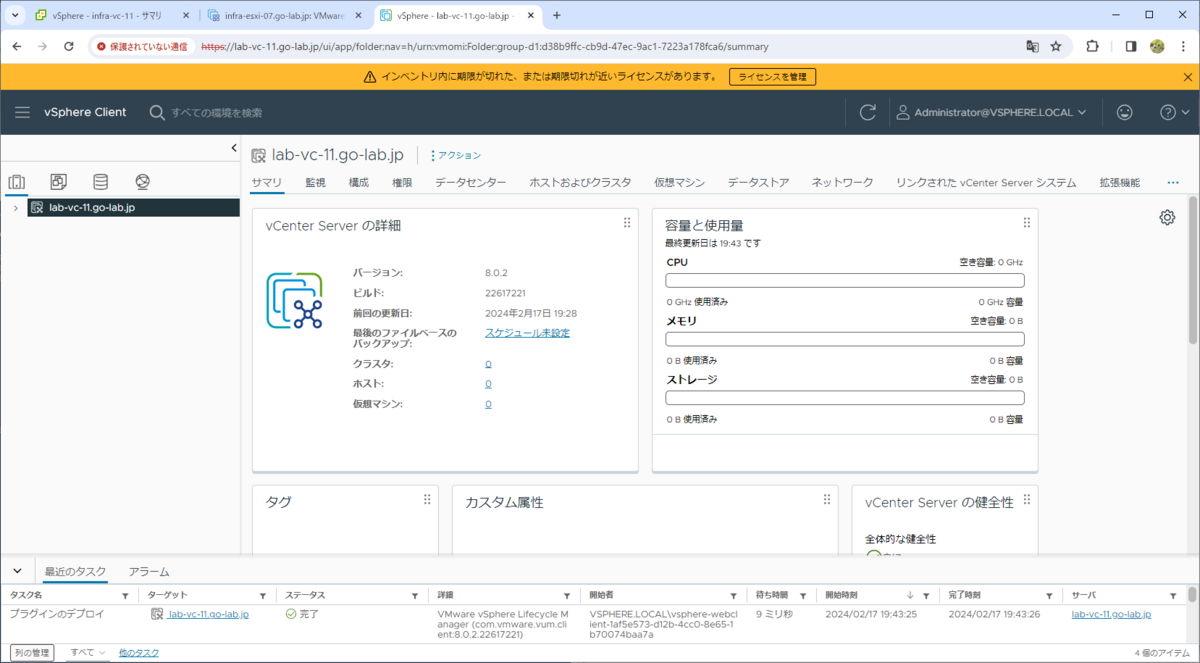
Task: Click 他のタスク link
Action: point(139,652)
